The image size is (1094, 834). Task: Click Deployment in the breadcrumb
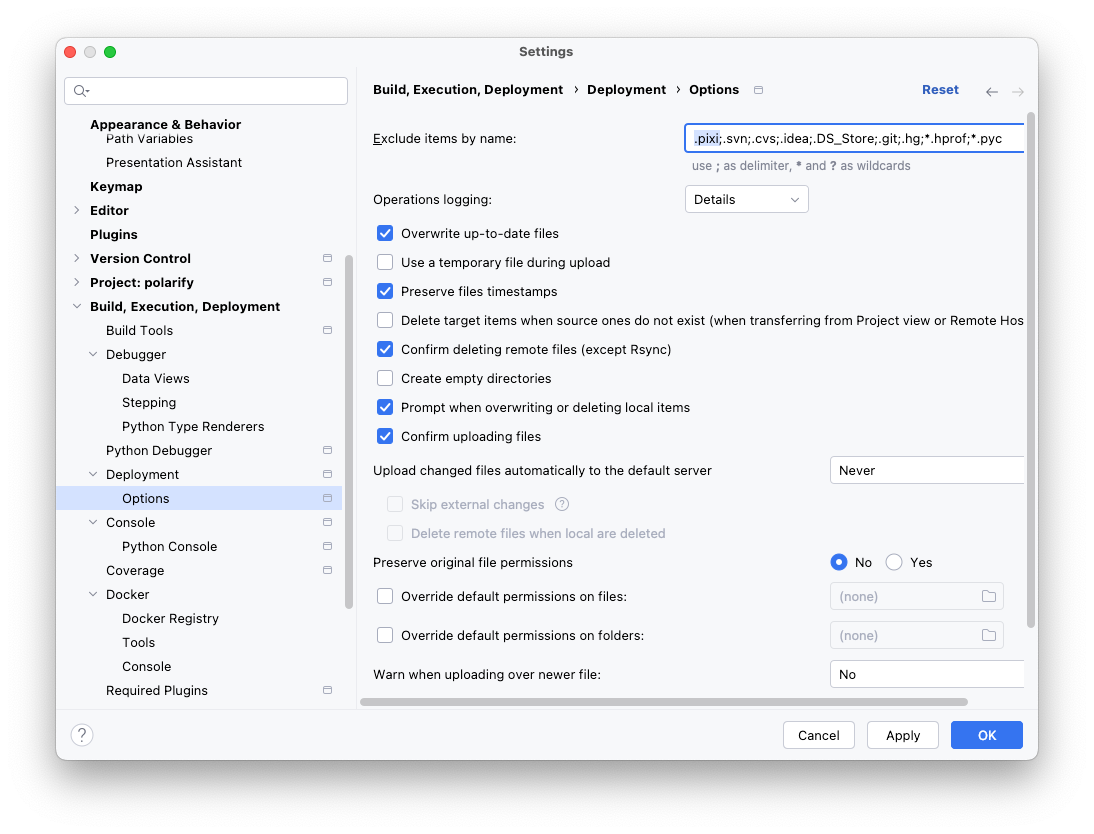[627, 89]
